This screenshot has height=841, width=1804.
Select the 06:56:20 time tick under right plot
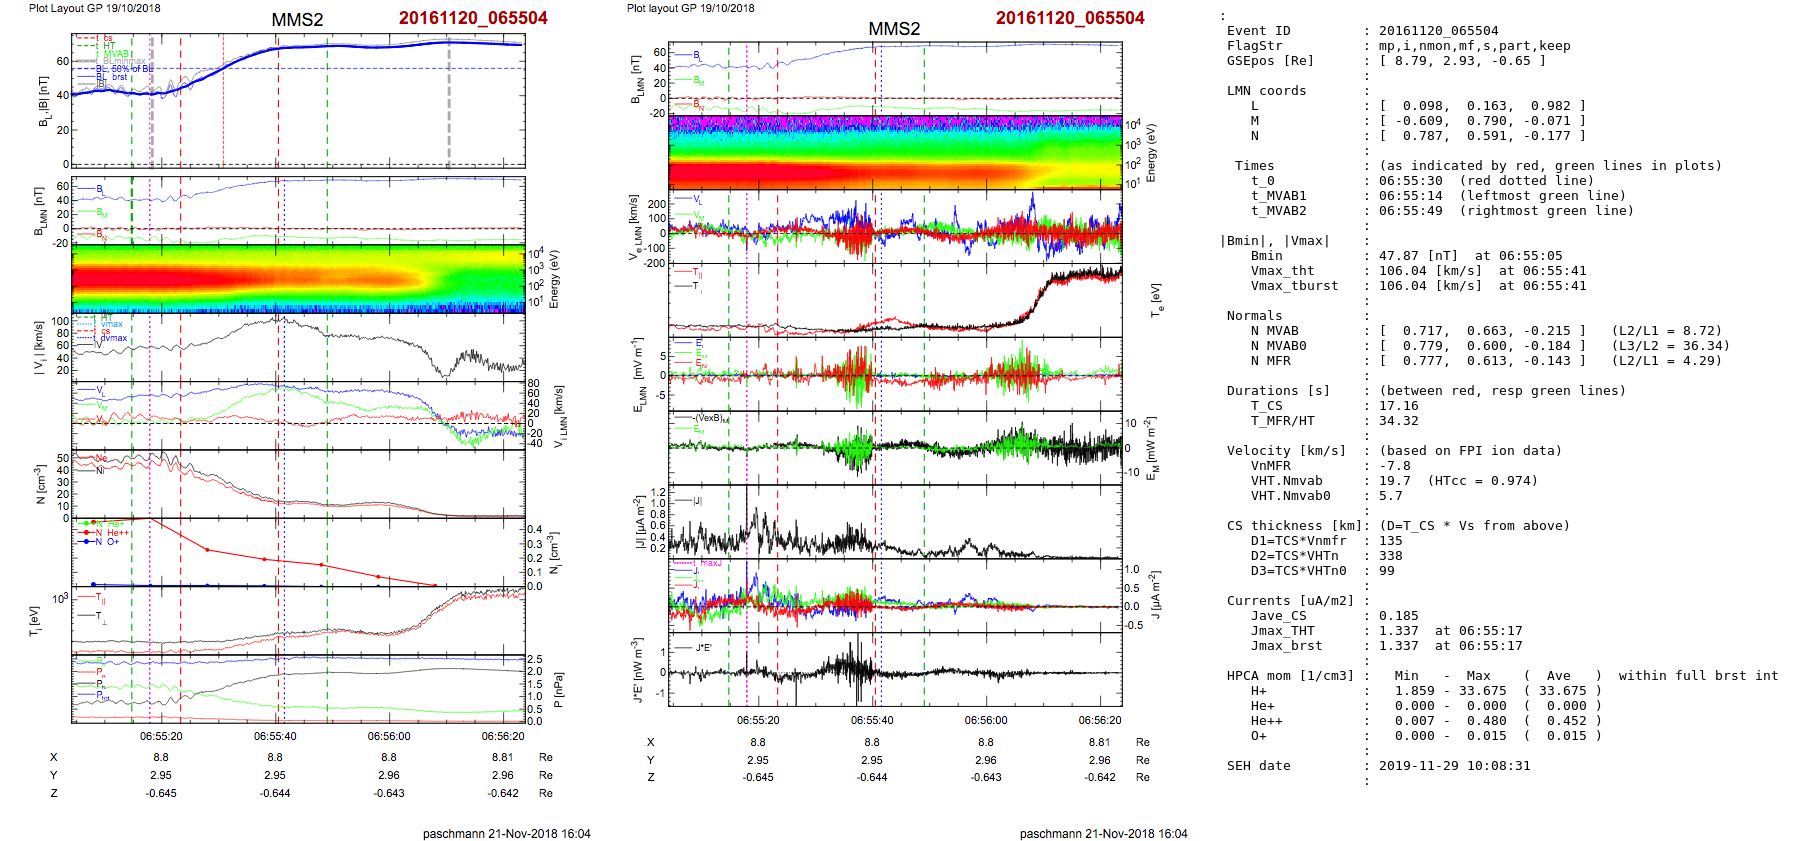1100,720
